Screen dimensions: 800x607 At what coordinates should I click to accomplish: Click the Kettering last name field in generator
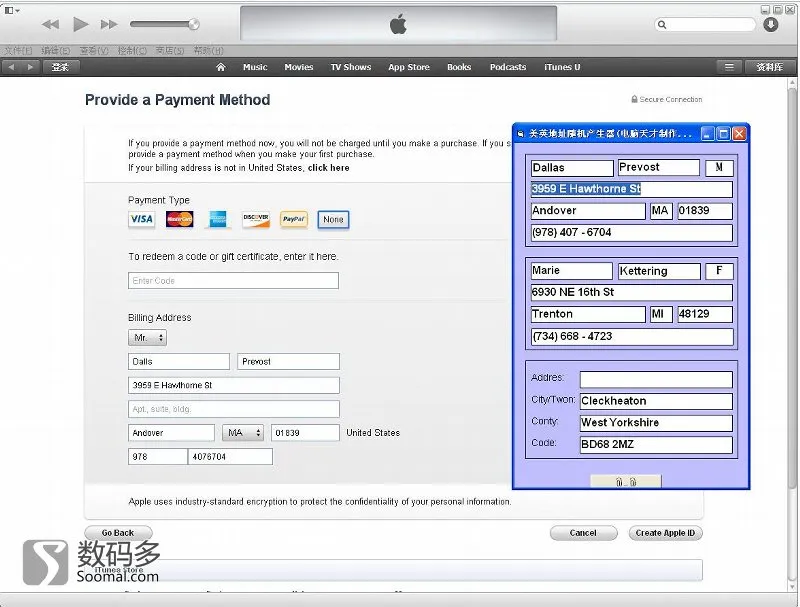pos(659,271)
